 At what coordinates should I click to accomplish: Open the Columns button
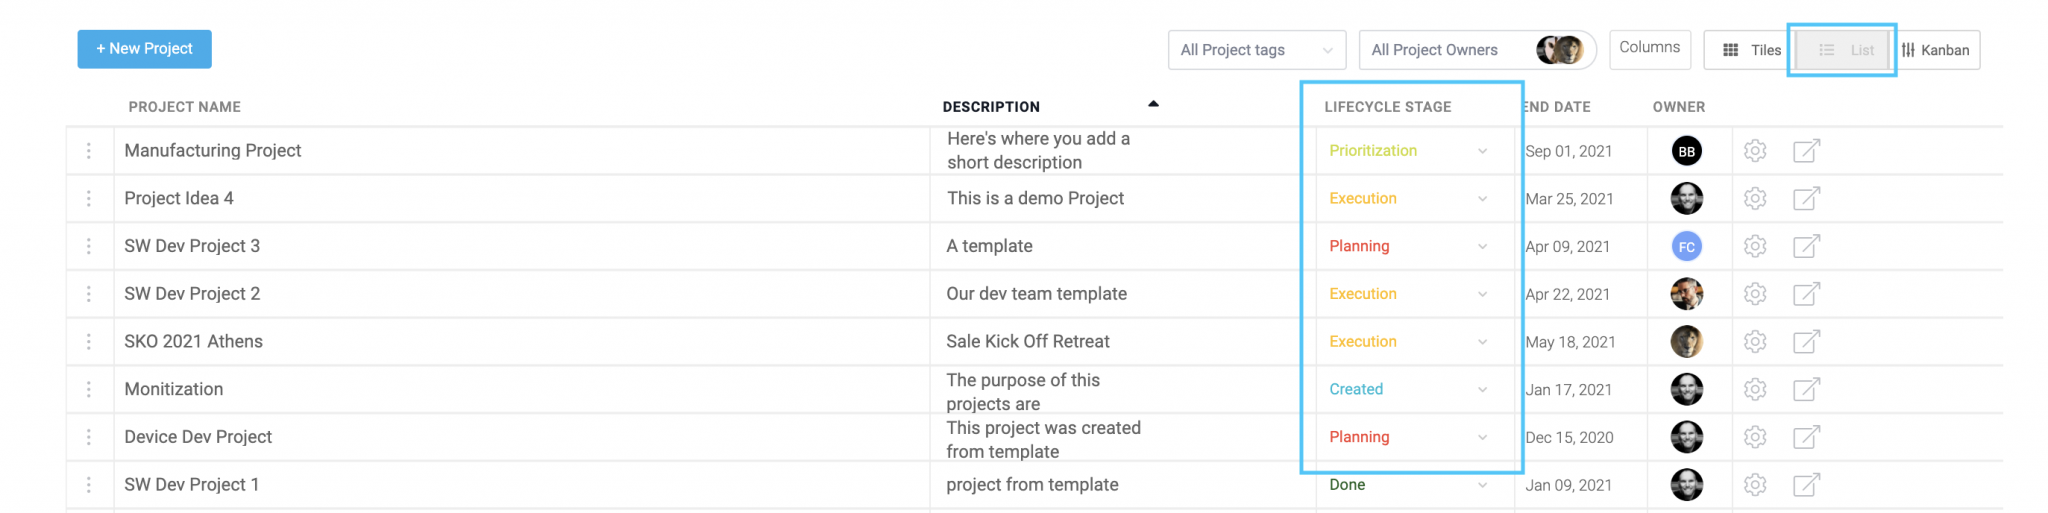[x=1650, y=48]
